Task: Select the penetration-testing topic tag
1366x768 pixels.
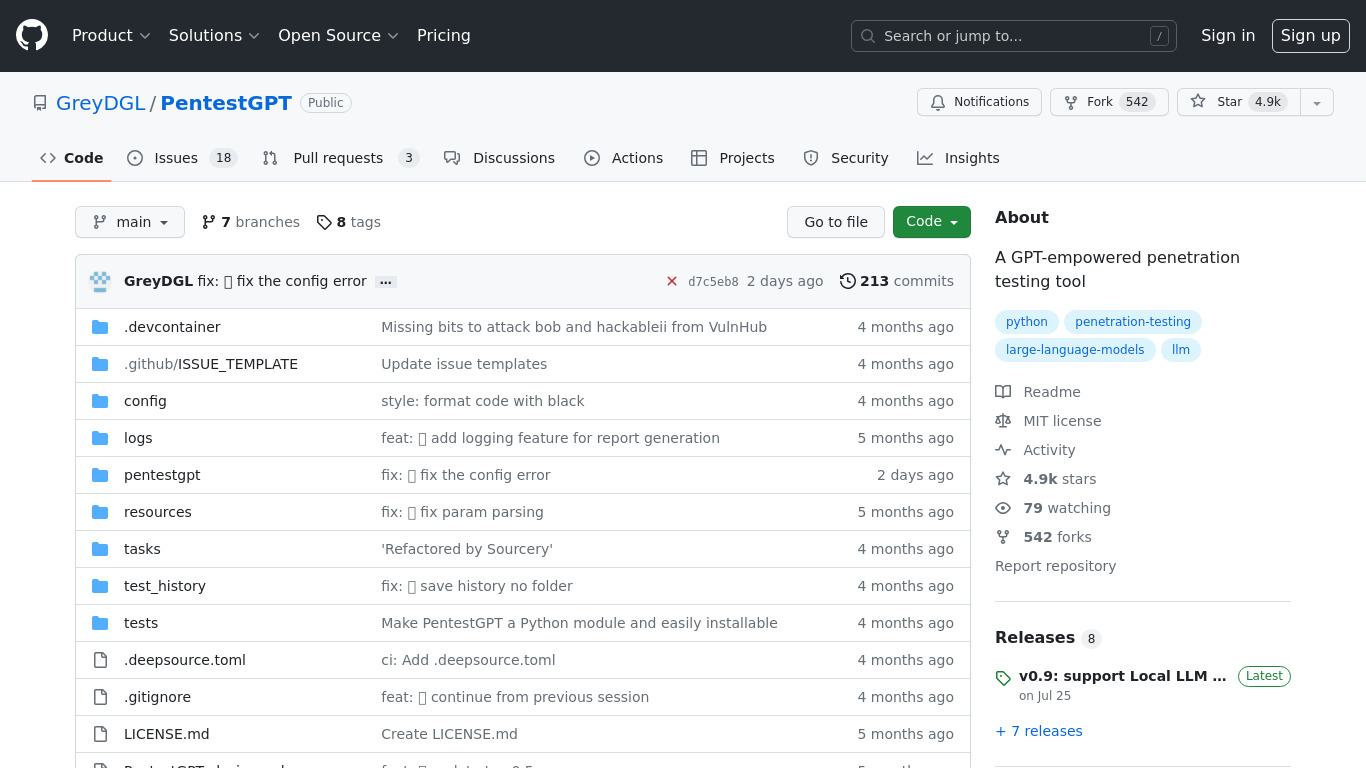Action: click(1133, 322)
